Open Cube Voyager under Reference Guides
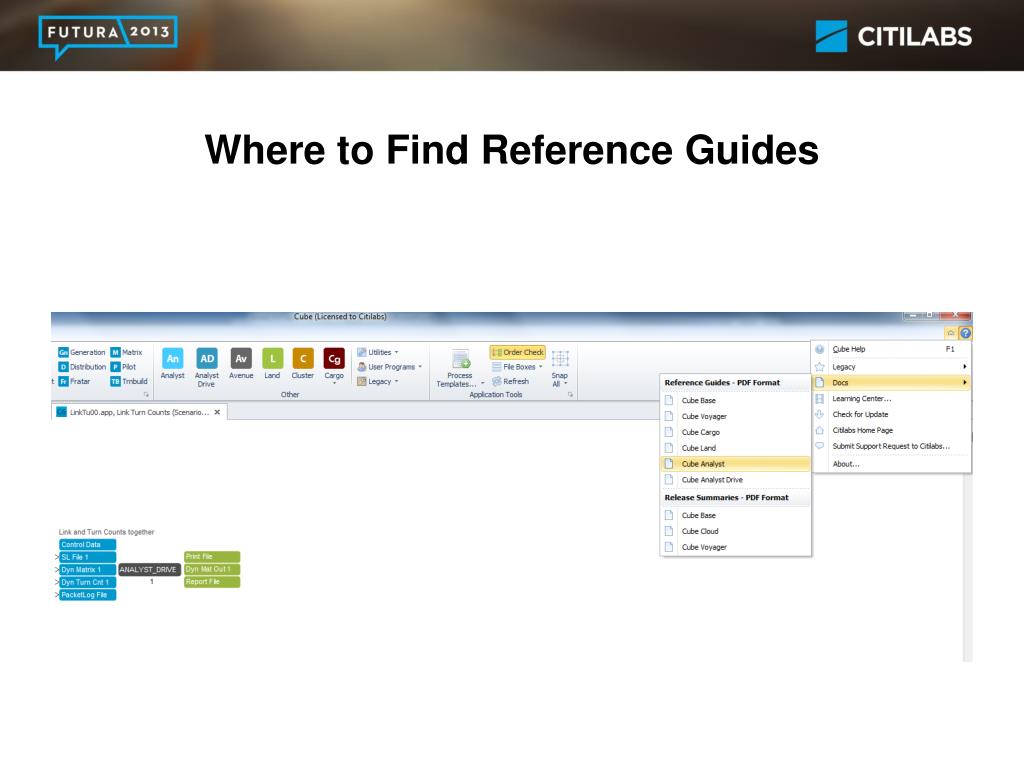1024x768 pixels. click(x=735, y=416)
